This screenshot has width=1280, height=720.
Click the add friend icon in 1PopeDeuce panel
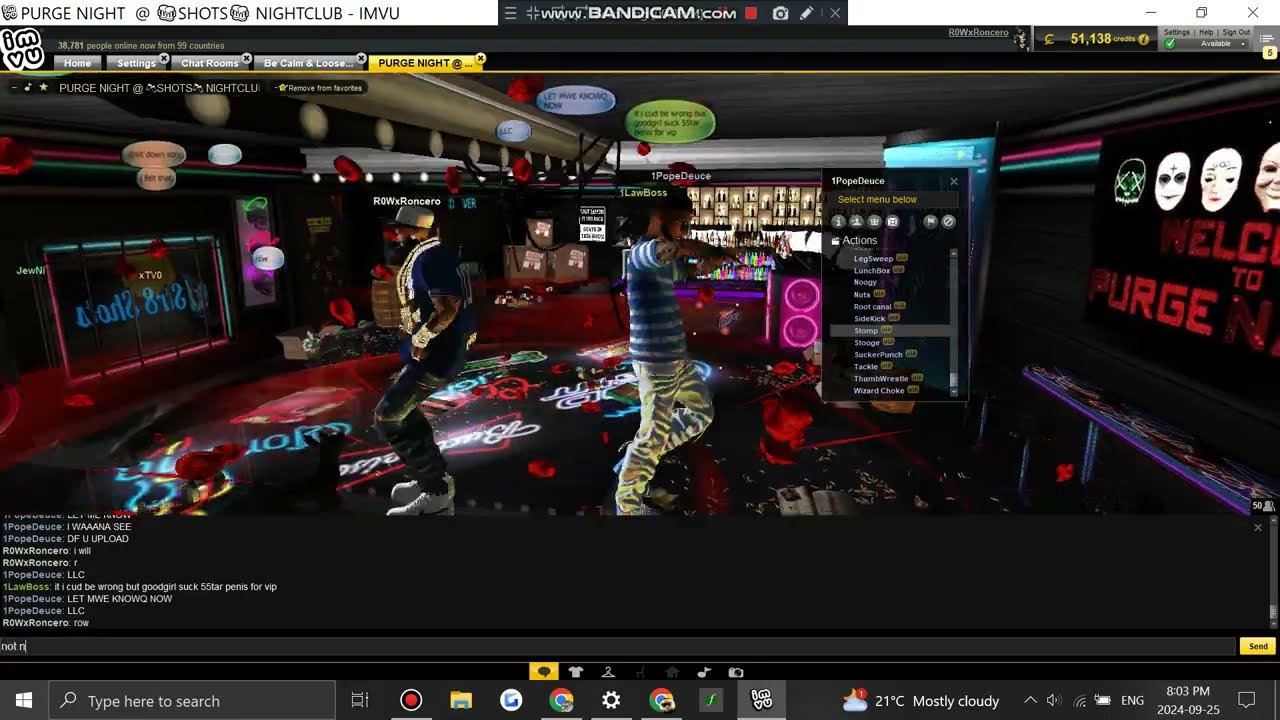[x=856, y=221]
